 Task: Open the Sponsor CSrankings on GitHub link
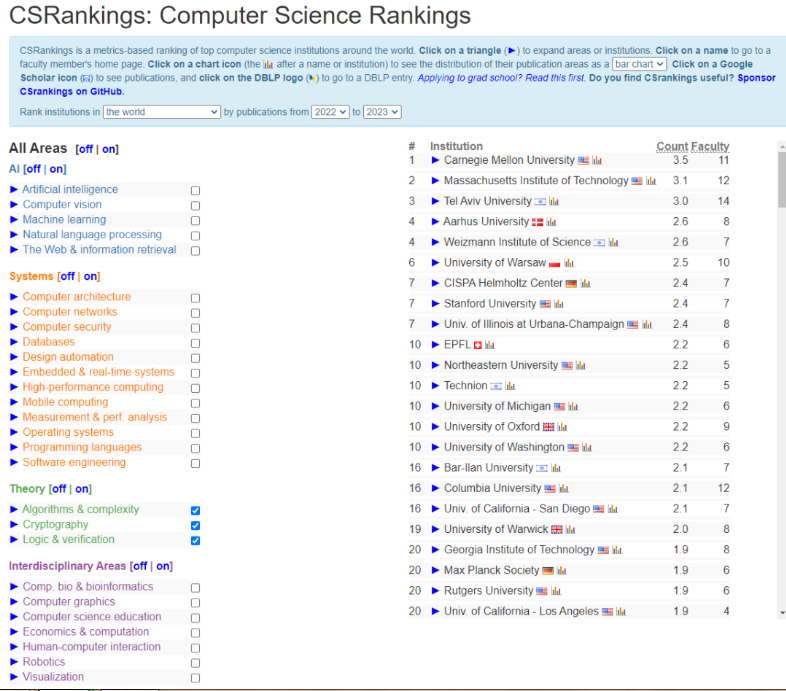68,91
